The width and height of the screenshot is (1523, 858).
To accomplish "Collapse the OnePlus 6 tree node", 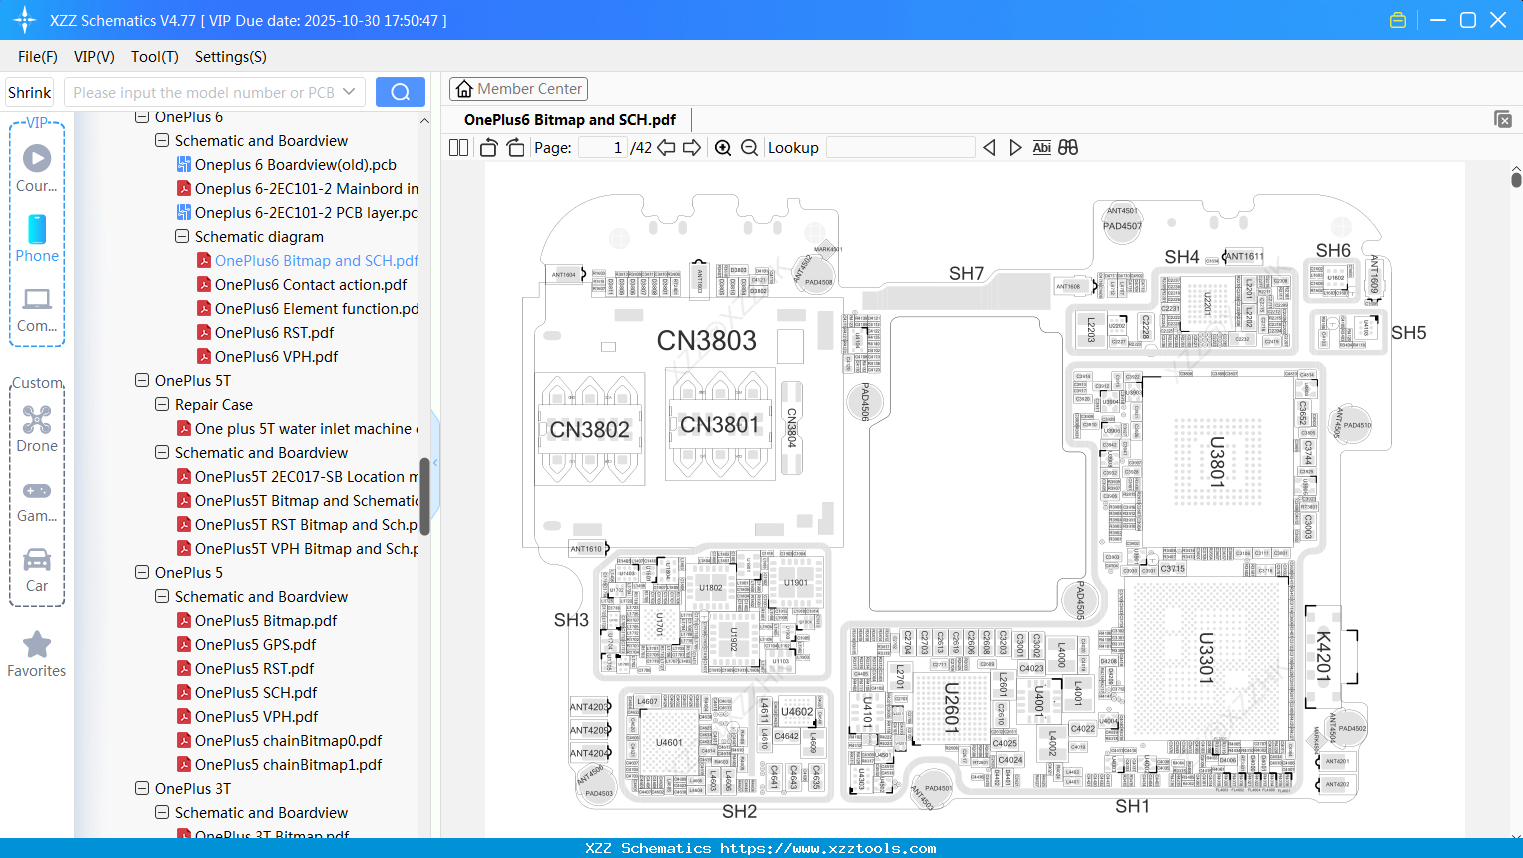I will pyautogui.click(x=142, y=117).
